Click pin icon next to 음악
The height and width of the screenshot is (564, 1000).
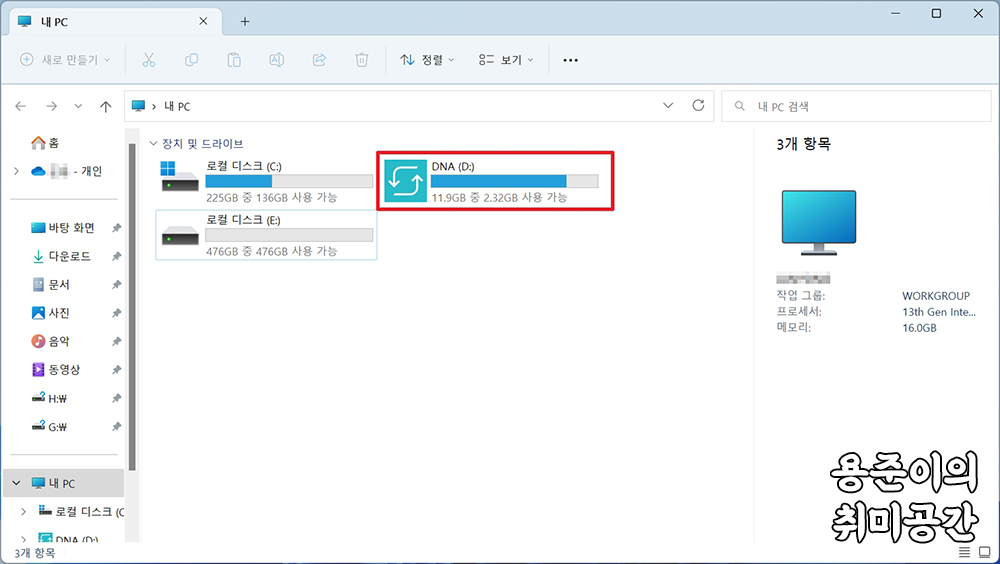116,341
